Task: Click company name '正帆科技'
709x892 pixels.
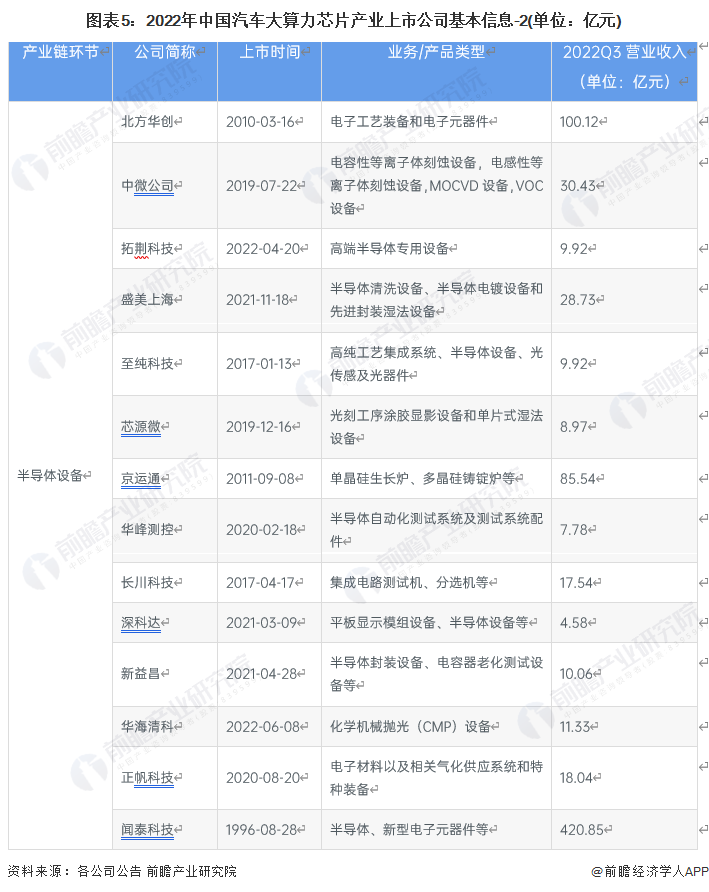Action: [x=147, y=778]
